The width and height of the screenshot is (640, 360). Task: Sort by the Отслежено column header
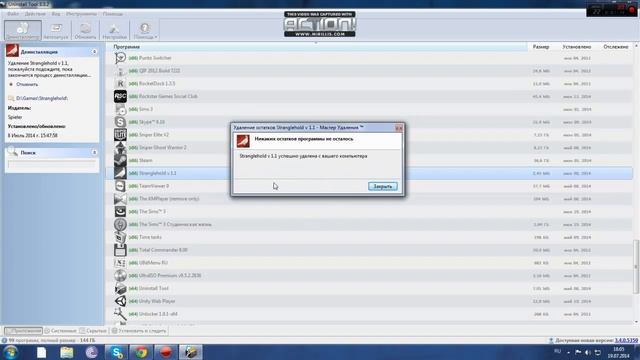pyautogui.click(x=616, y=47)
